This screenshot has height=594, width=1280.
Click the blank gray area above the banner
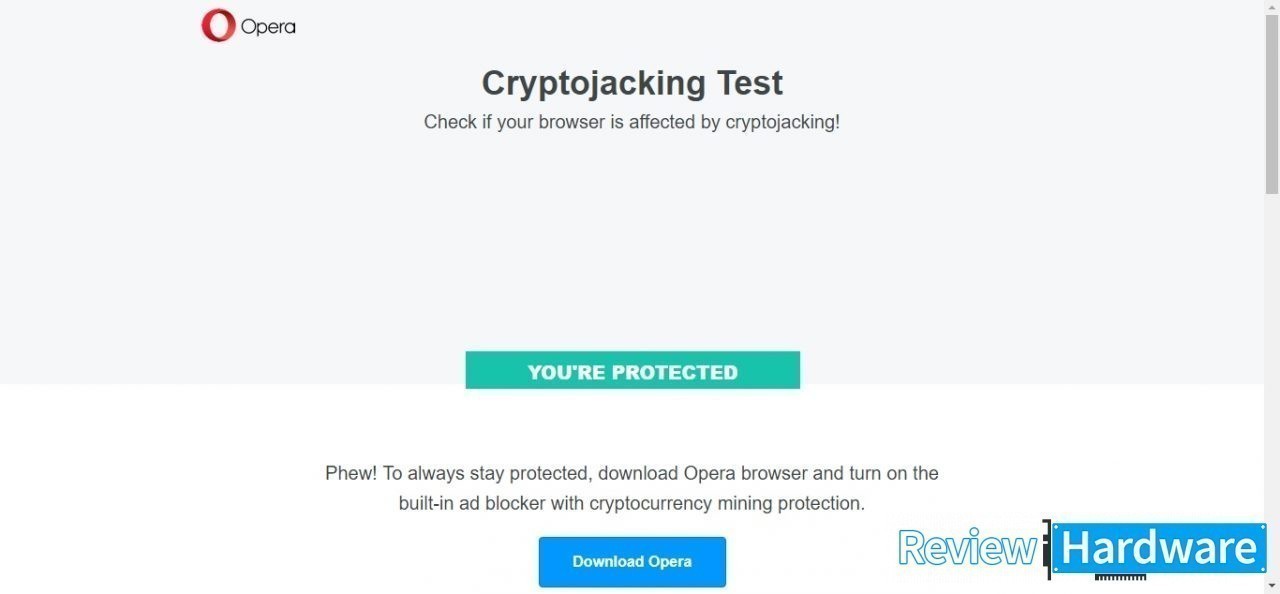(x=632, y=250)
